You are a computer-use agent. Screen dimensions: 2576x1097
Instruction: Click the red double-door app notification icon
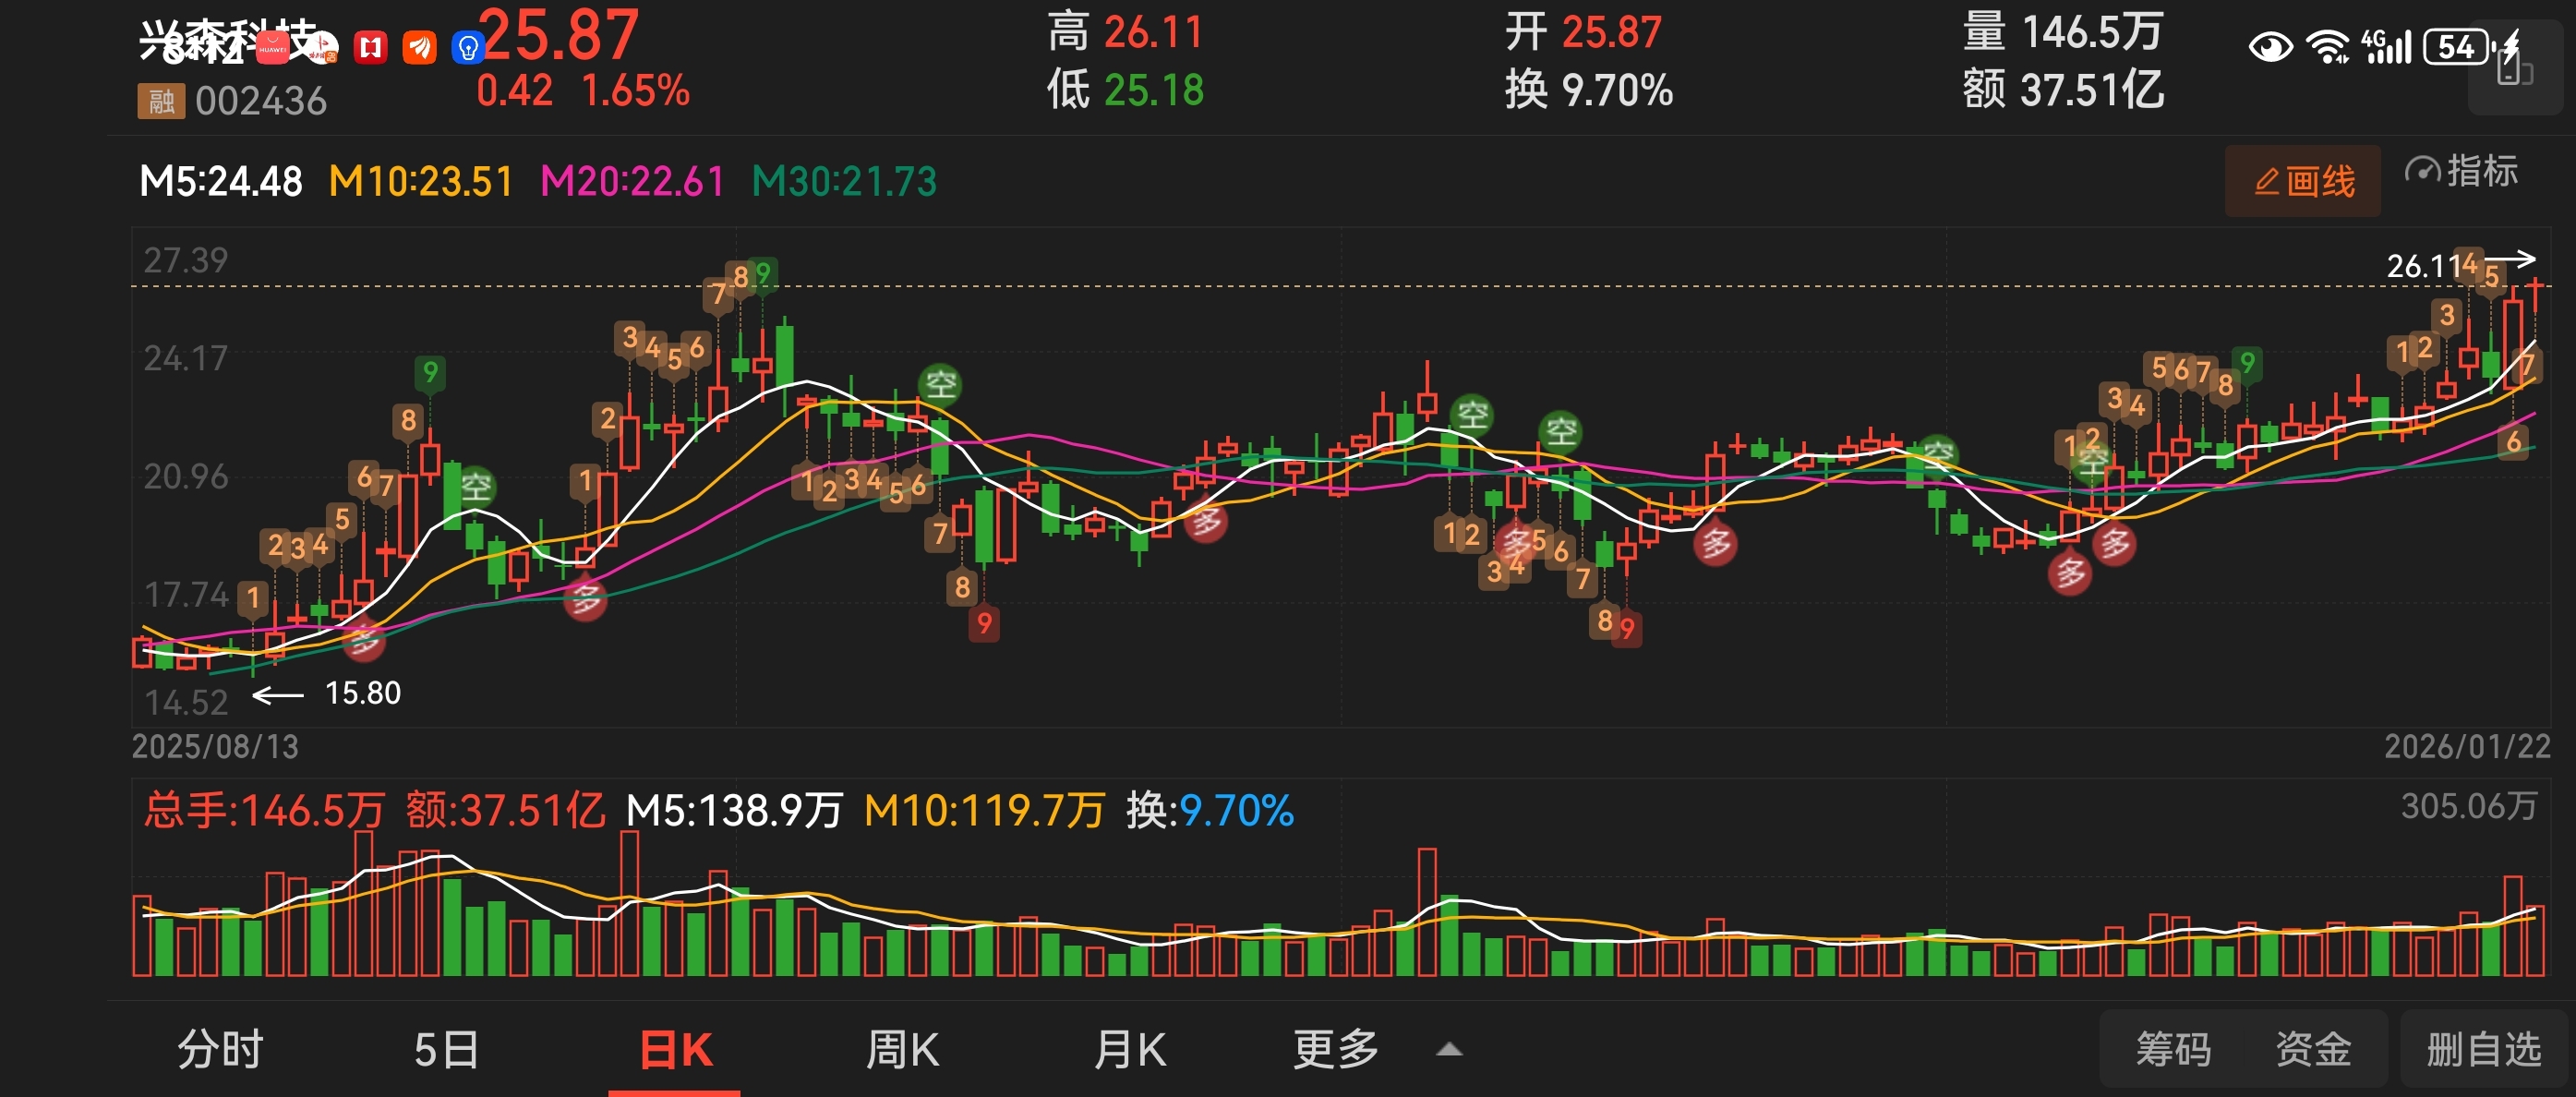[x=371, y=47]
